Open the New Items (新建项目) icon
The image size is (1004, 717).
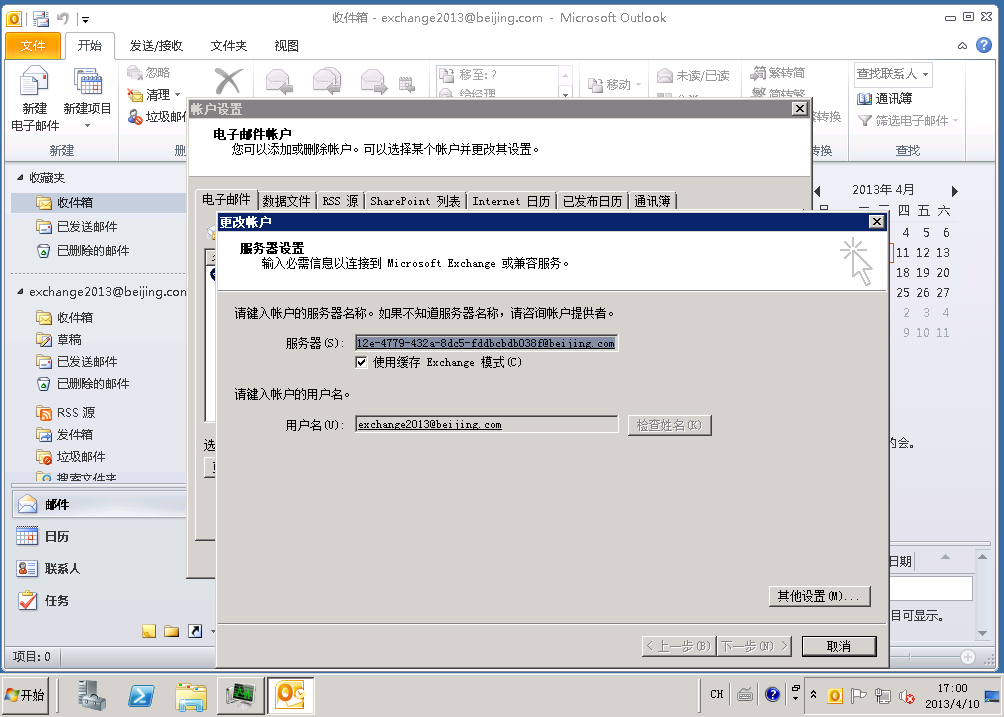tap(88, 82)
